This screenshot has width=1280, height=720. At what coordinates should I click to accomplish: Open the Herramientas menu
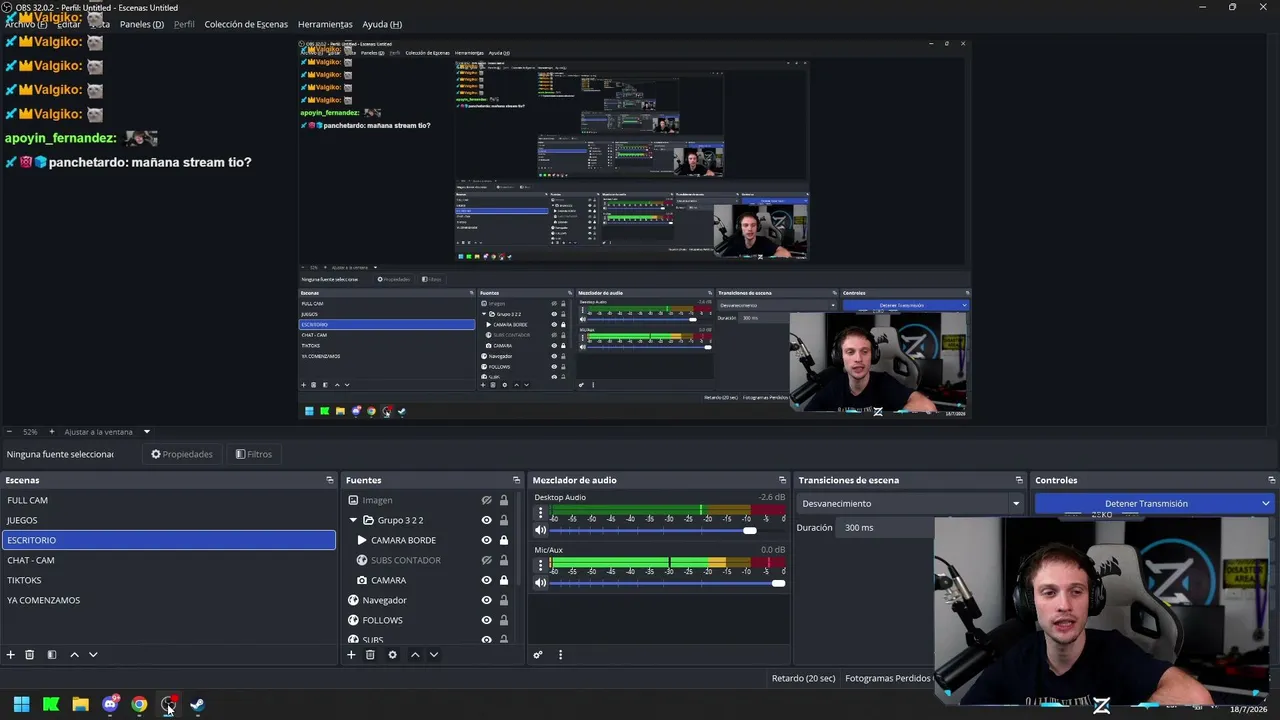click(325, 24)
